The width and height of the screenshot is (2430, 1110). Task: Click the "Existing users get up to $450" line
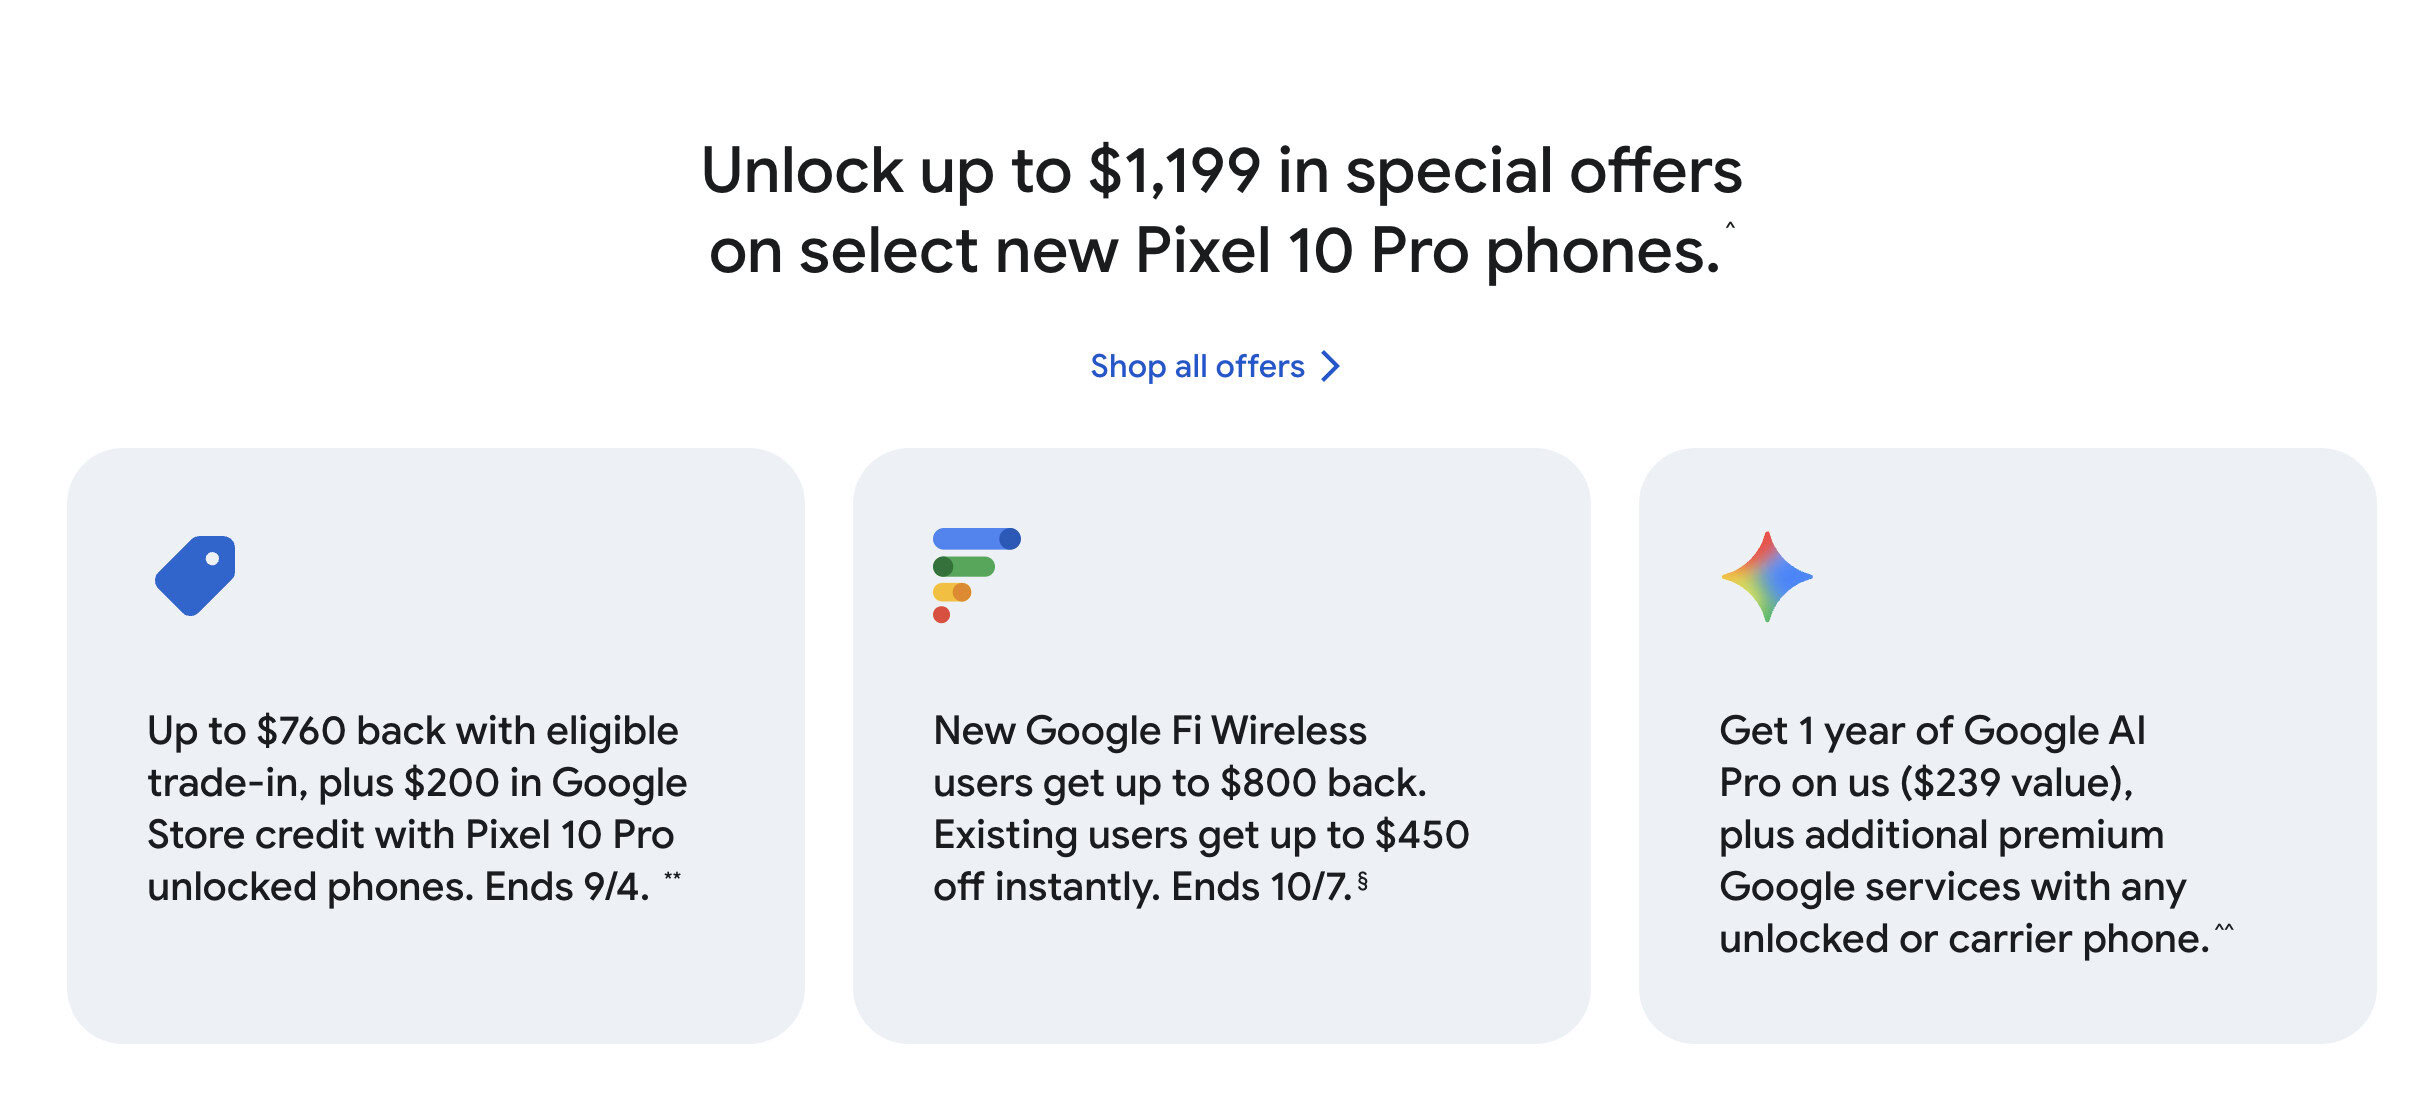point(1200,835)
